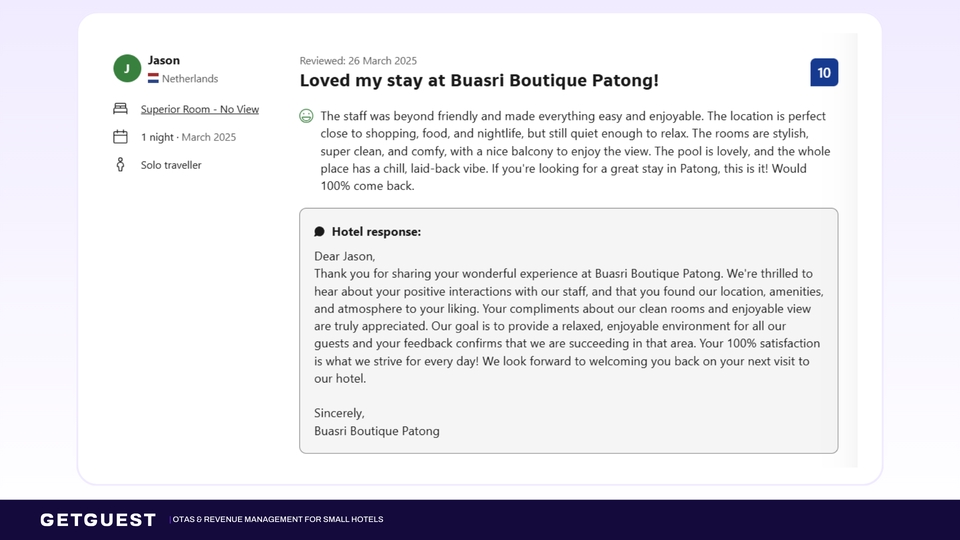Viewport: 960px width, 540px height.
Task: Click the Hotel response: heading
Action: (x=377, y=231)
